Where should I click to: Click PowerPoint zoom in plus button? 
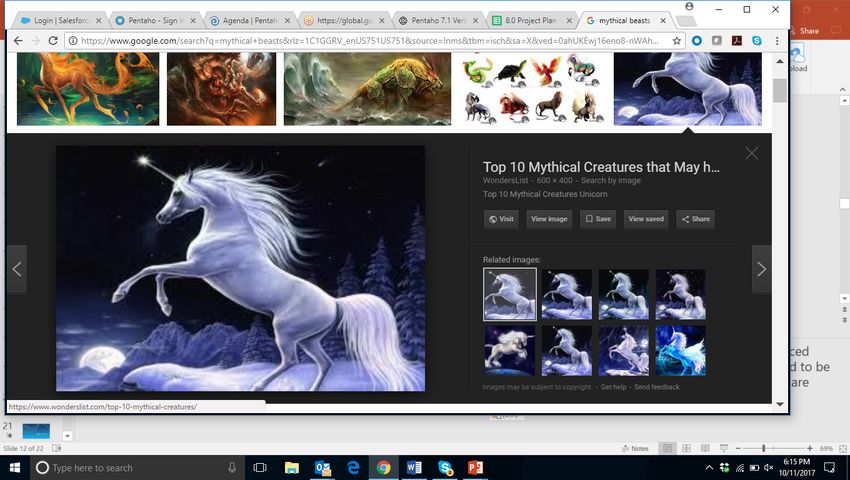809,449
